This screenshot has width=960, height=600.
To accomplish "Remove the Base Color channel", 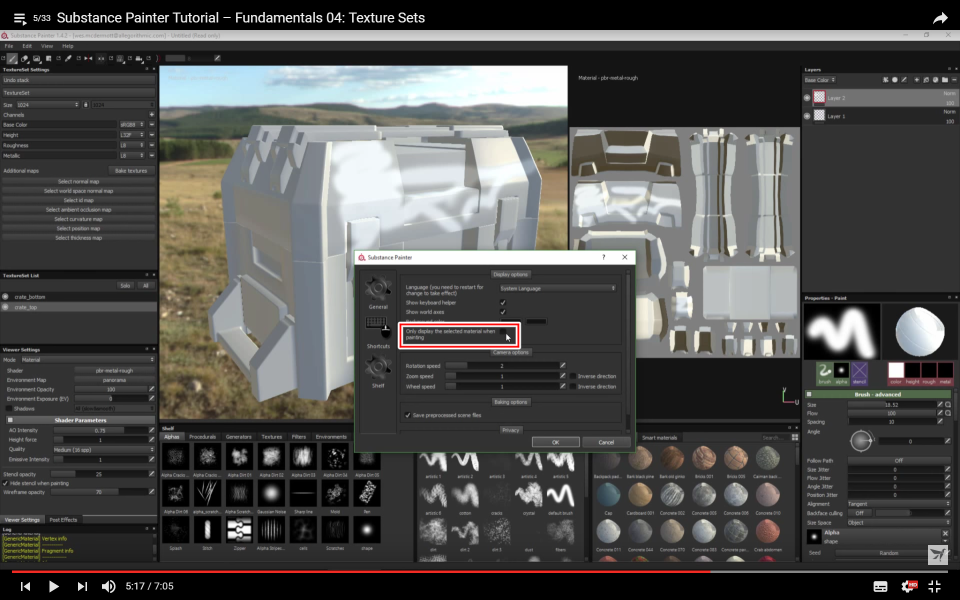I will [x=152, y=125].
